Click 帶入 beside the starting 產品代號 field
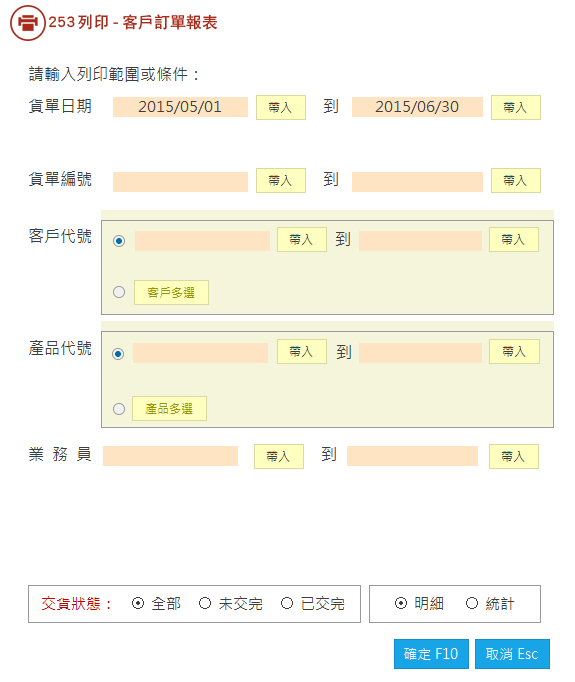575x682 pixels. coord(302,351)
